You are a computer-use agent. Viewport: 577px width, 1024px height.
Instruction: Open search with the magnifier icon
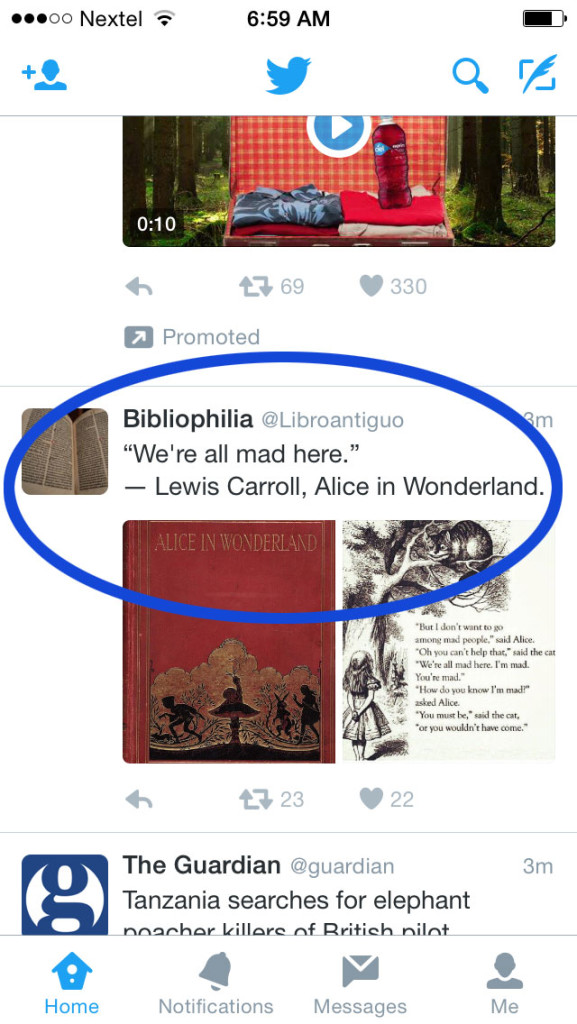pyautogui.click(x=470, y=76)
